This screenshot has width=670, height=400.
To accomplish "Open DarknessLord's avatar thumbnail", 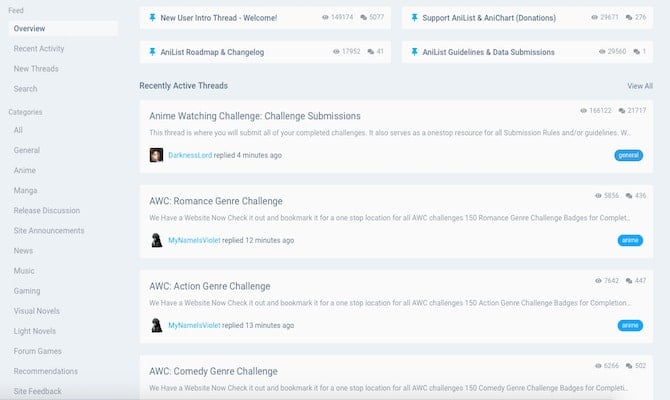I will [156, 155].
